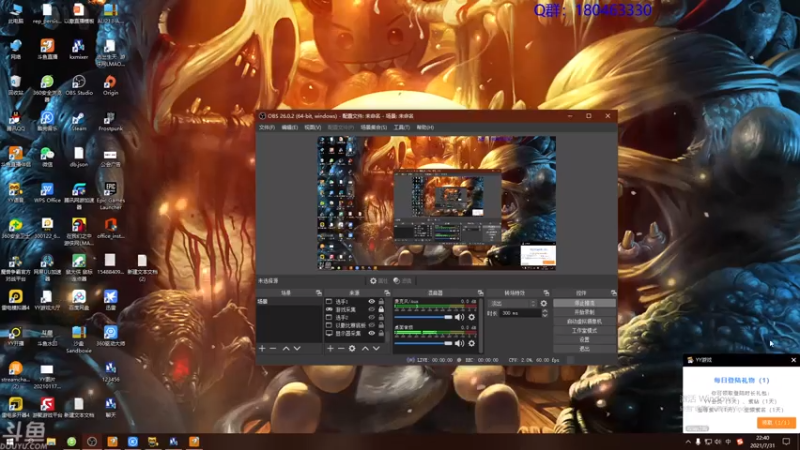Open transition properties gear next to 淡出
This screenshot has height=450, width=800.
click(x=544, y=304)
